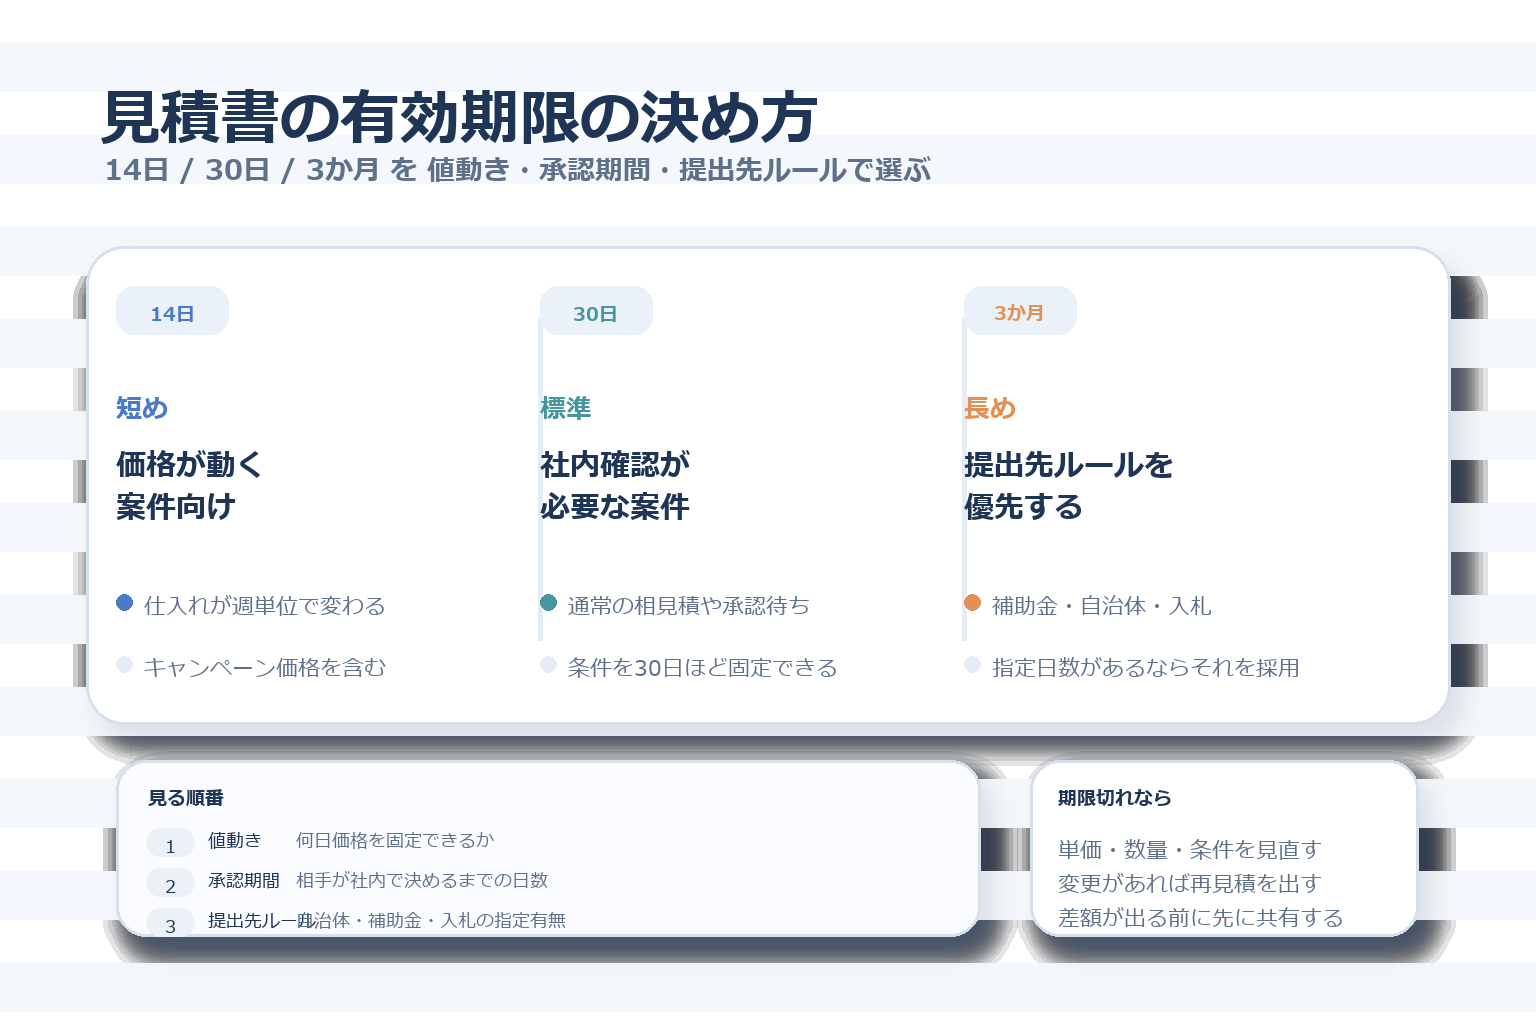Click the 見る順番 panel heading

(186, 798)
